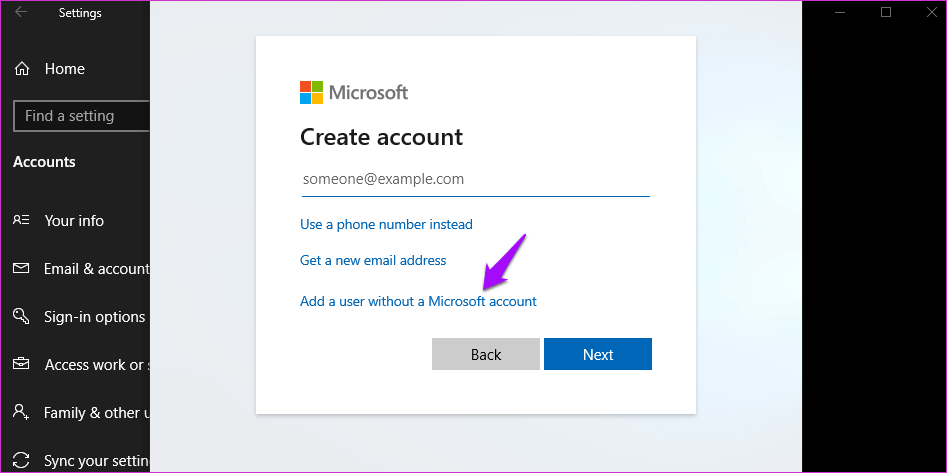
Task: Maximize the Settings window
Action: 886,12
